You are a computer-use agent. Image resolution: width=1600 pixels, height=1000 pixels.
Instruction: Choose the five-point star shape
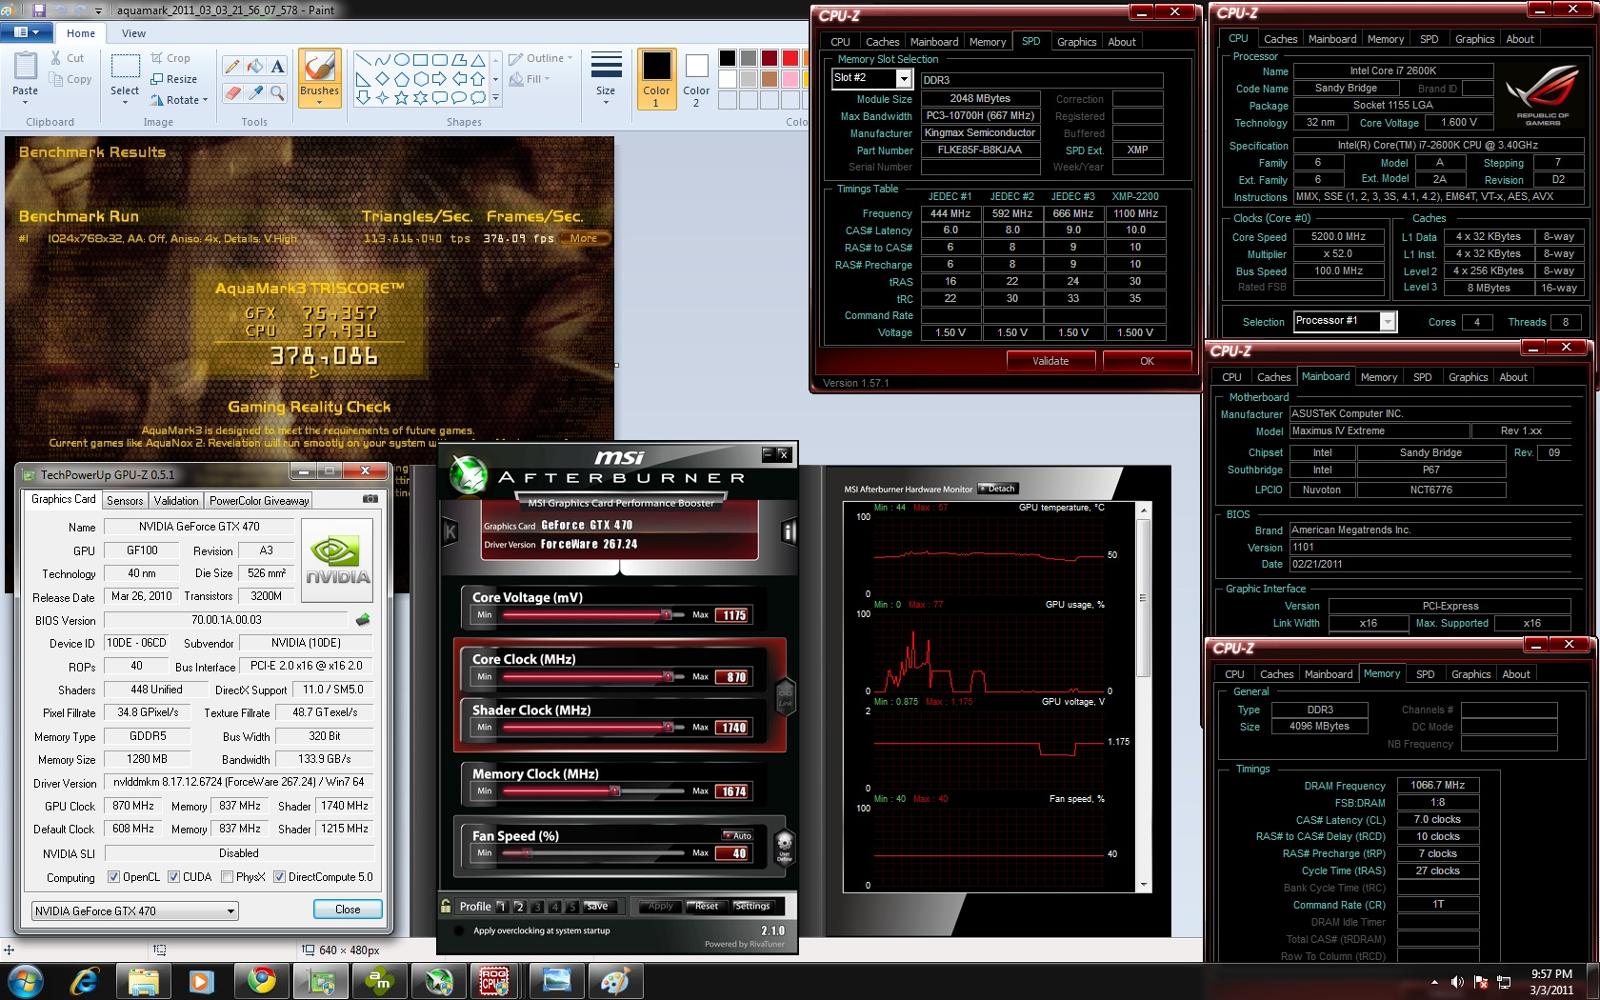[x=401, y=97]
